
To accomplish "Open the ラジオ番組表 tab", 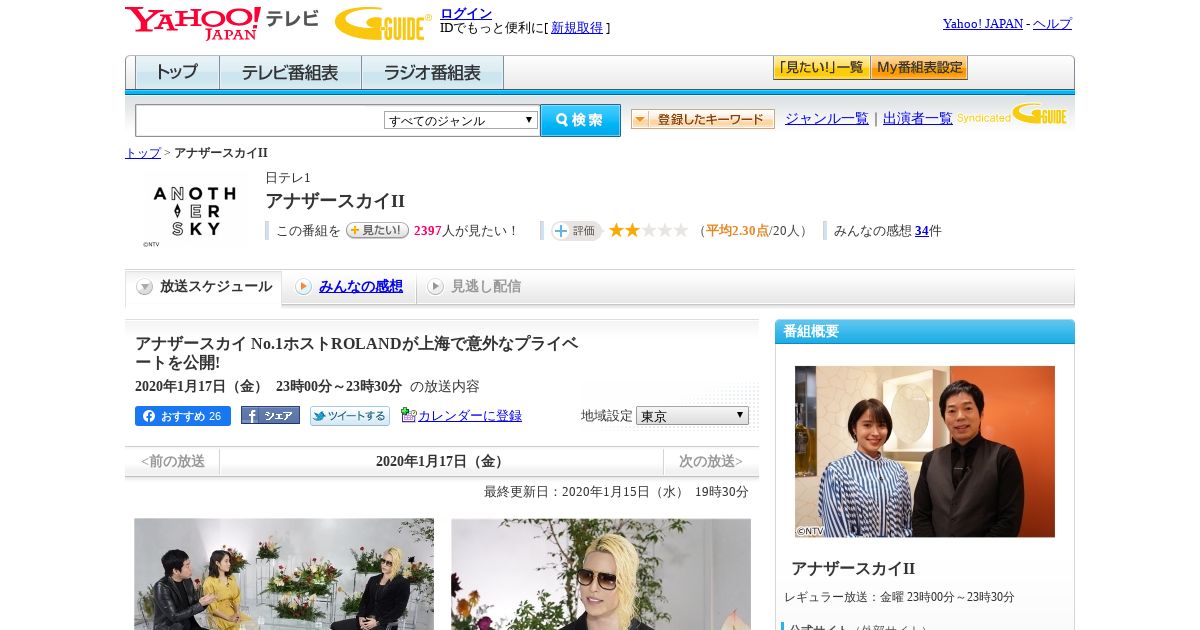I will [x=432, y=72].
